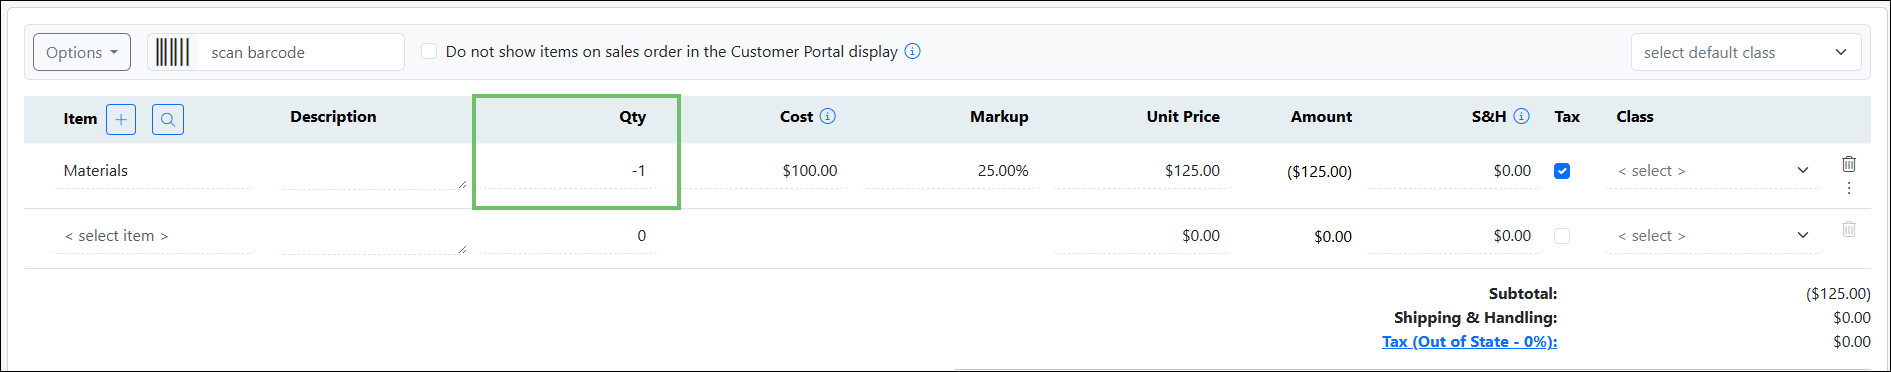Check Tax for empty item row
This screenshot has height=372, width=1891.
[1562, 236]
